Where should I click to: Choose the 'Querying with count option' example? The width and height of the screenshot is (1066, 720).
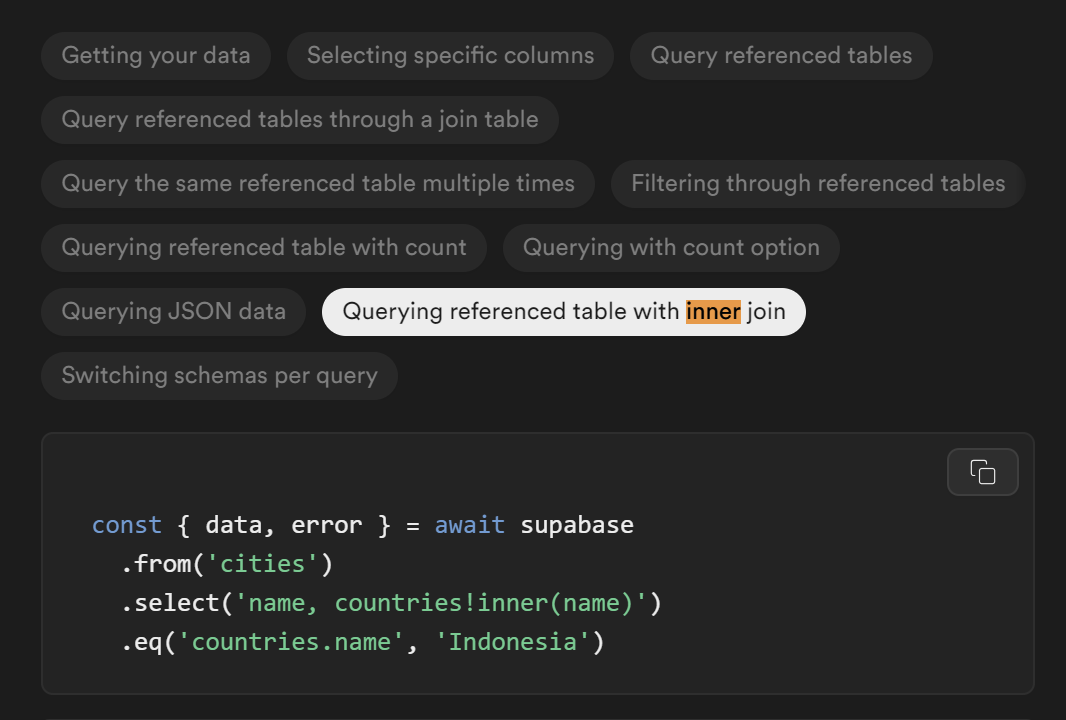671,247
